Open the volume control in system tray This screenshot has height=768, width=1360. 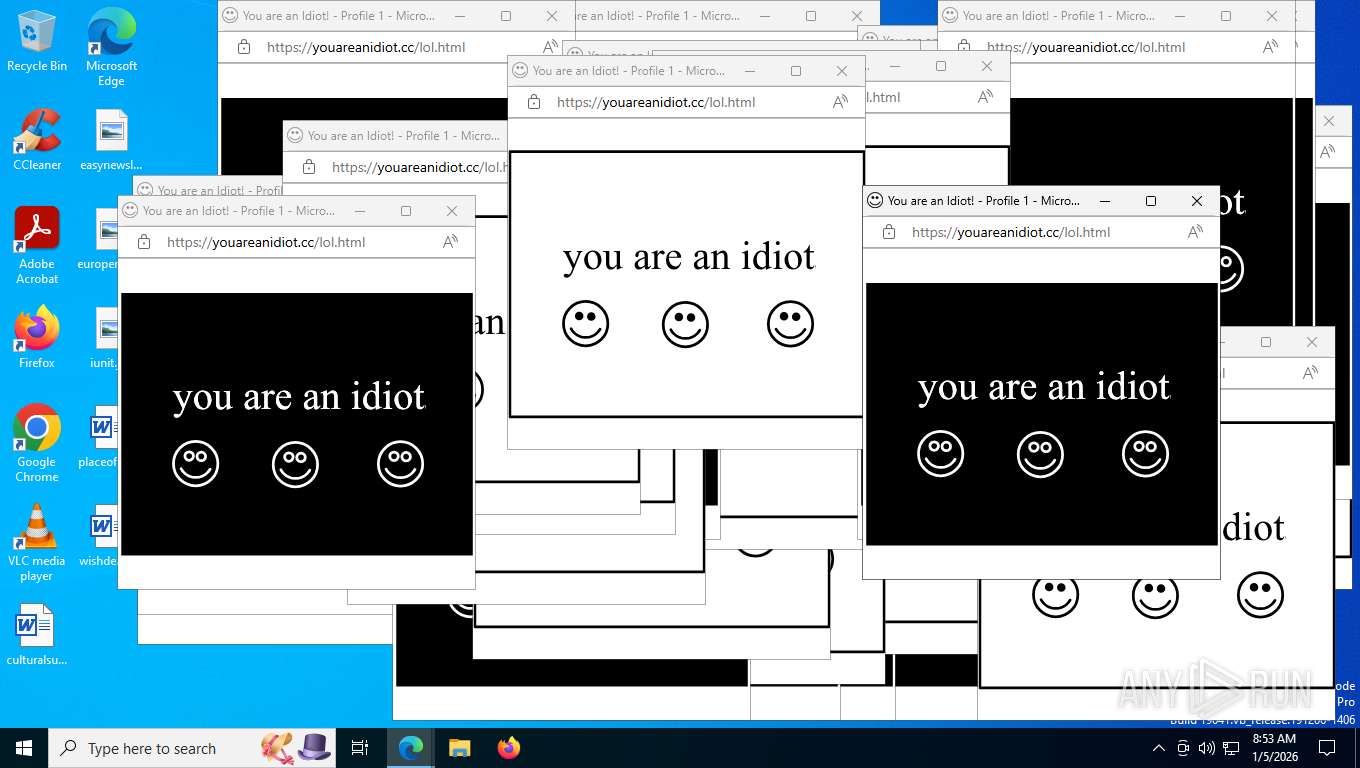pos(1207,748)
